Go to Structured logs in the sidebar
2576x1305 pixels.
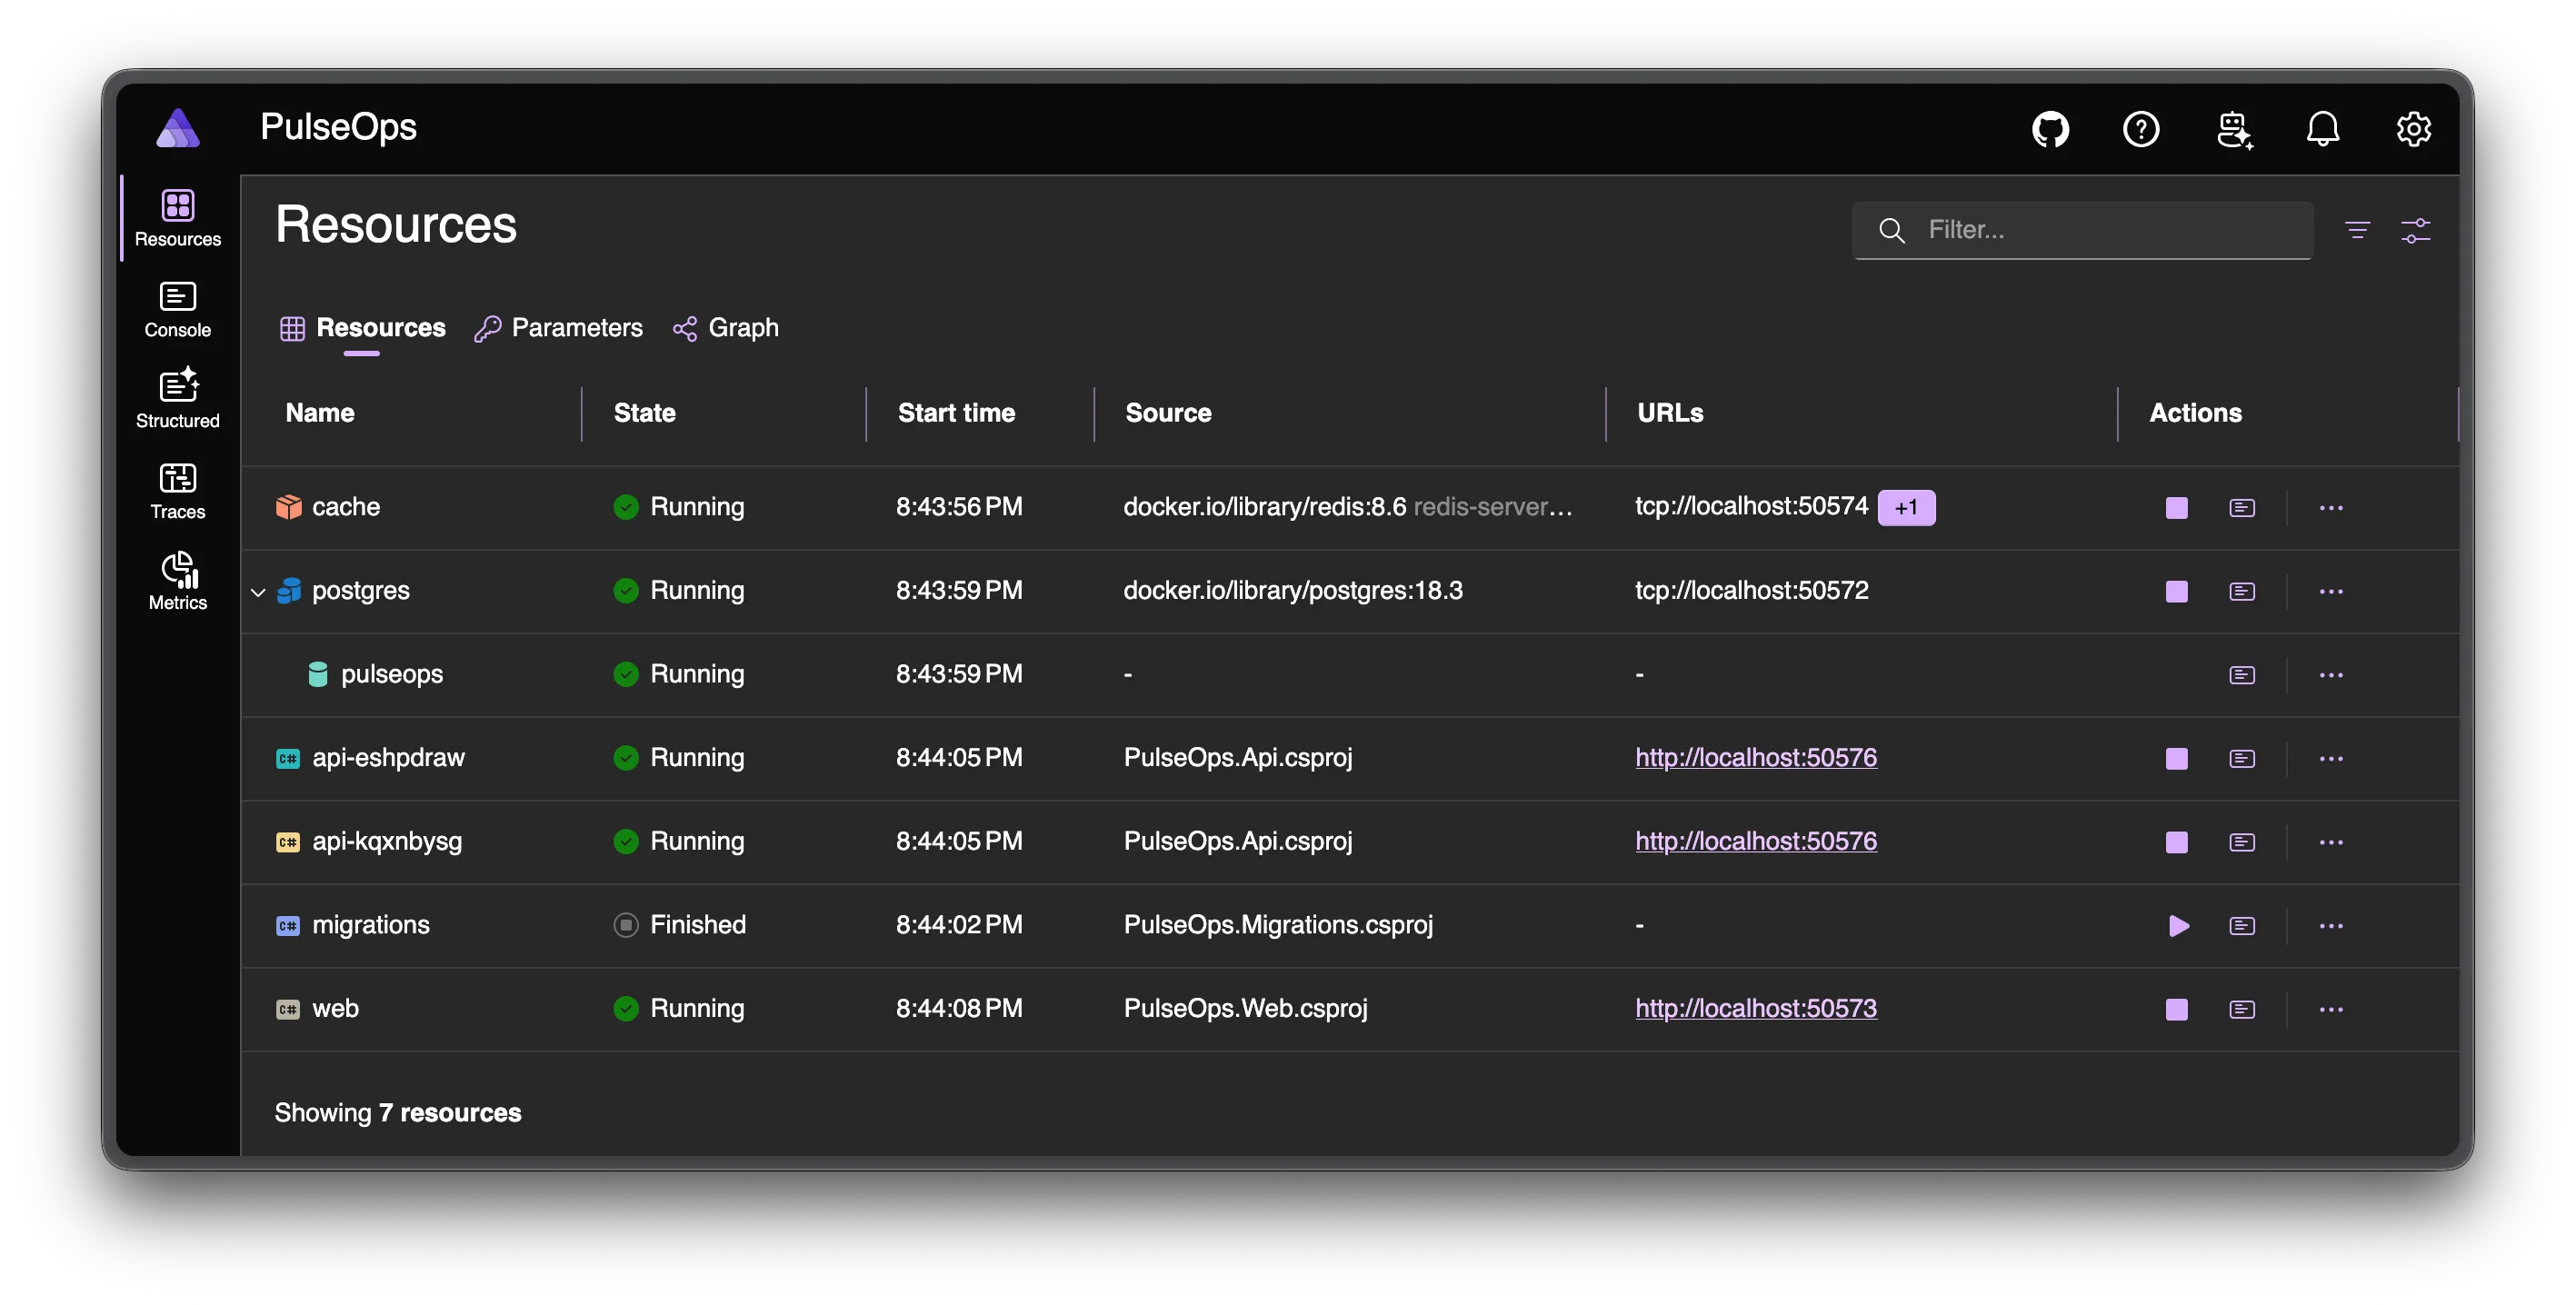(x=178, y=400)
